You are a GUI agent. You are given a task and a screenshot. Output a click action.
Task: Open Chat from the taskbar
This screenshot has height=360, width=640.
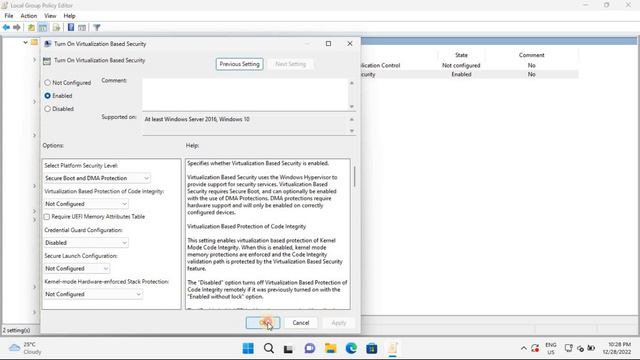click(310, 348)
